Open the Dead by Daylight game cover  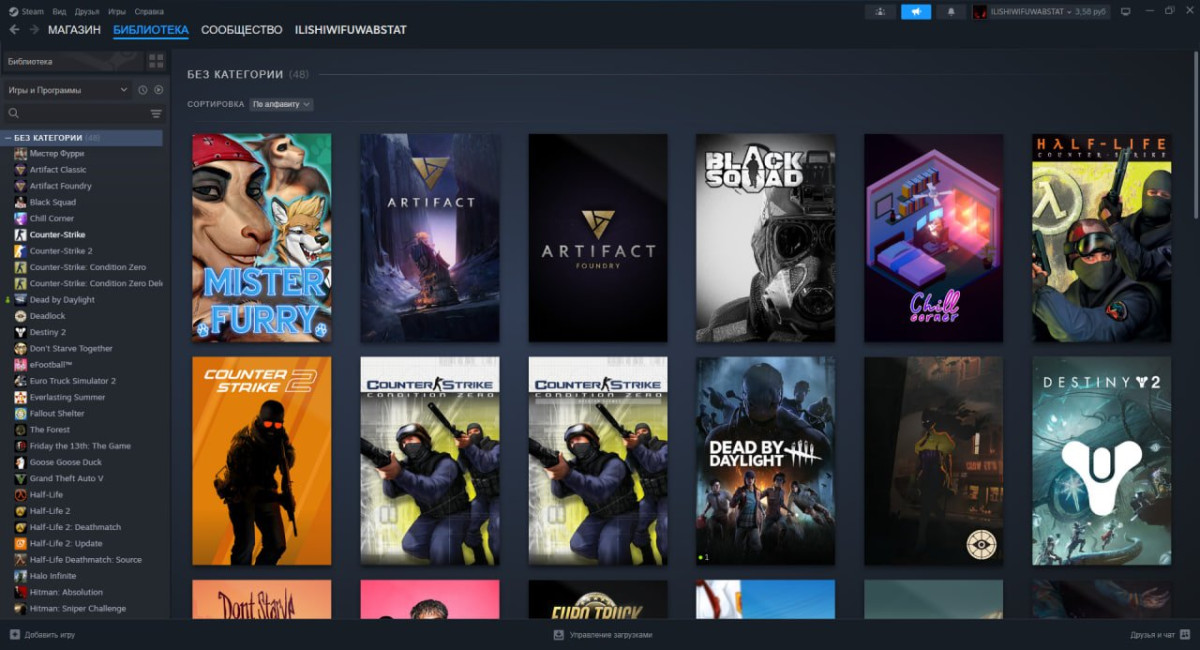(766, 461)
